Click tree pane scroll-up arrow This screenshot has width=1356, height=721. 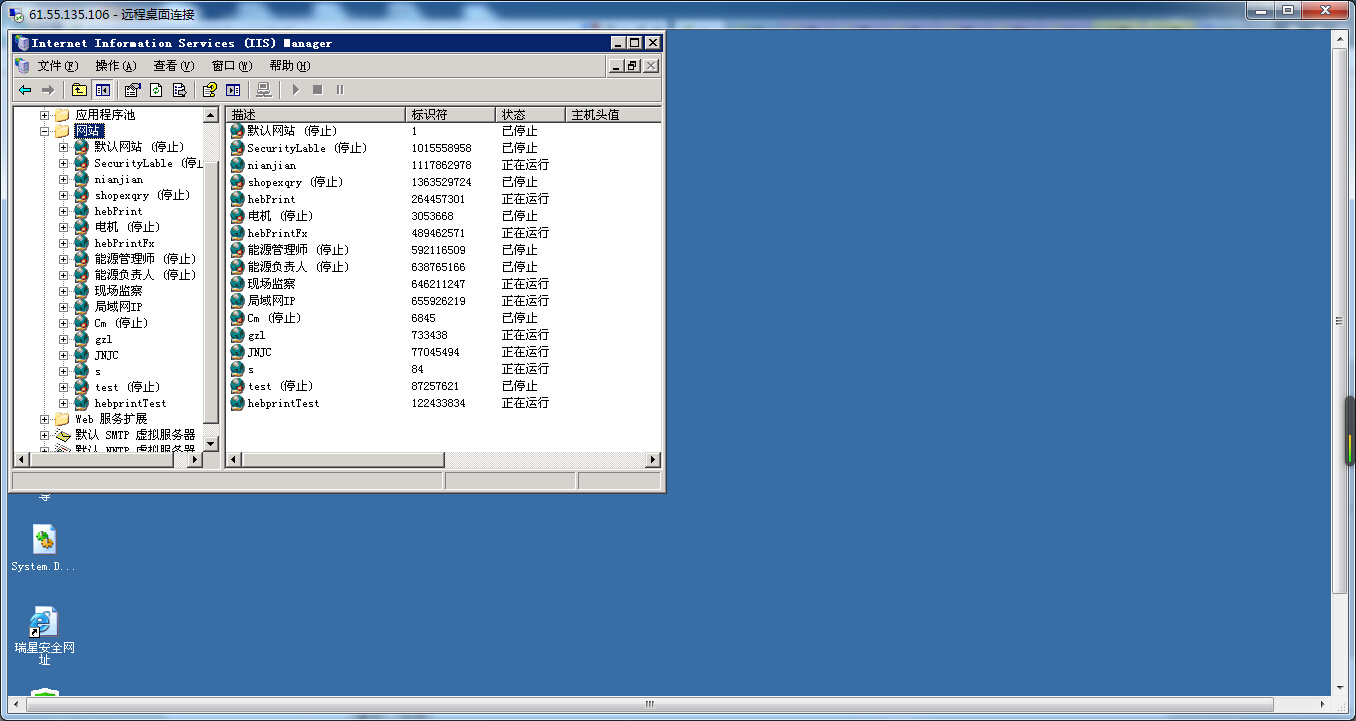[x=211, y=115]
